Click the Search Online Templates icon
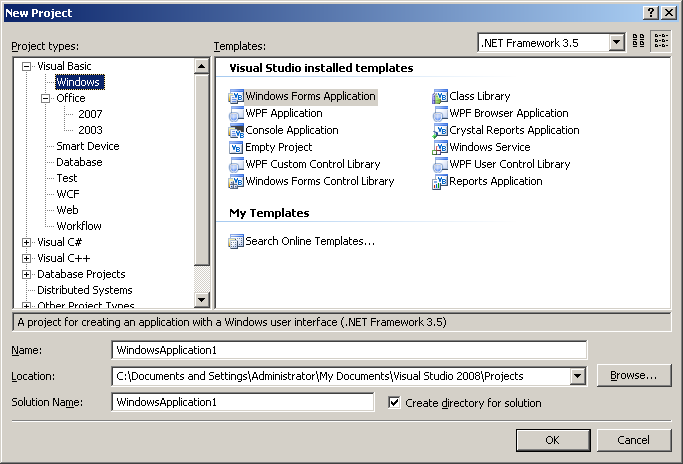 (x=236, y=241)
